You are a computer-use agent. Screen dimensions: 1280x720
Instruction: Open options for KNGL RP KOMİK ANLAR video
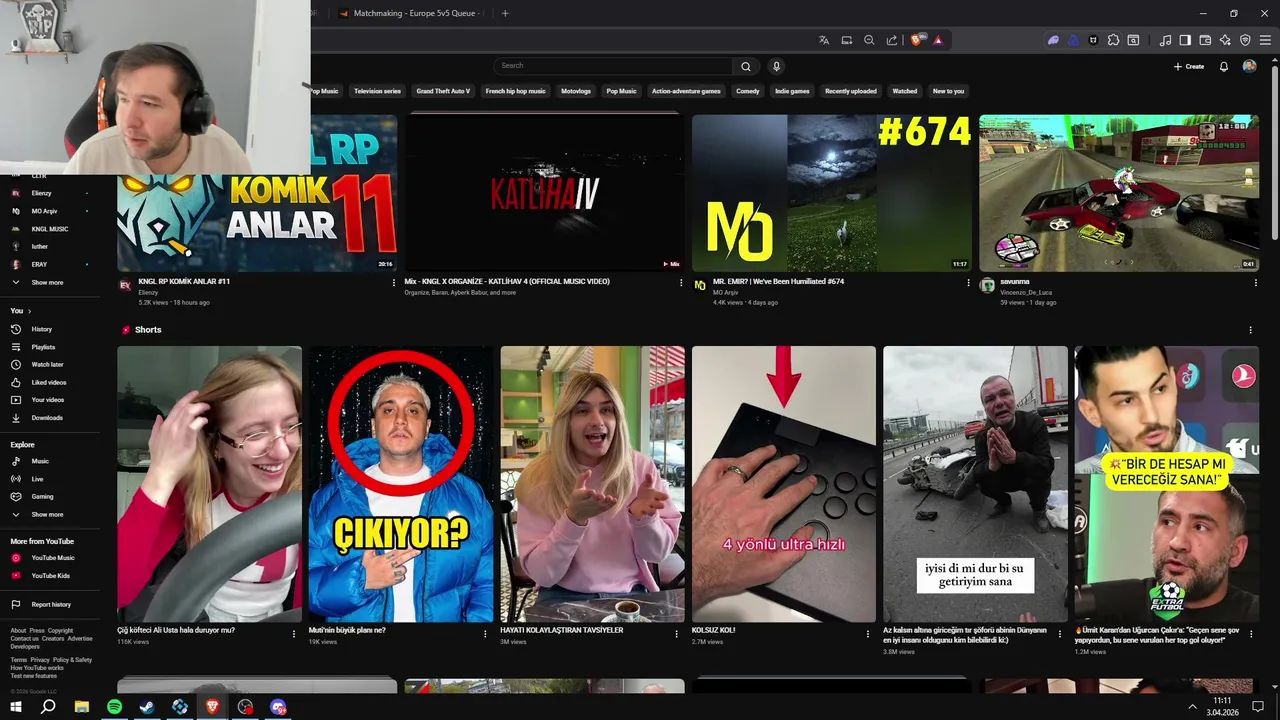pos(394,282)
